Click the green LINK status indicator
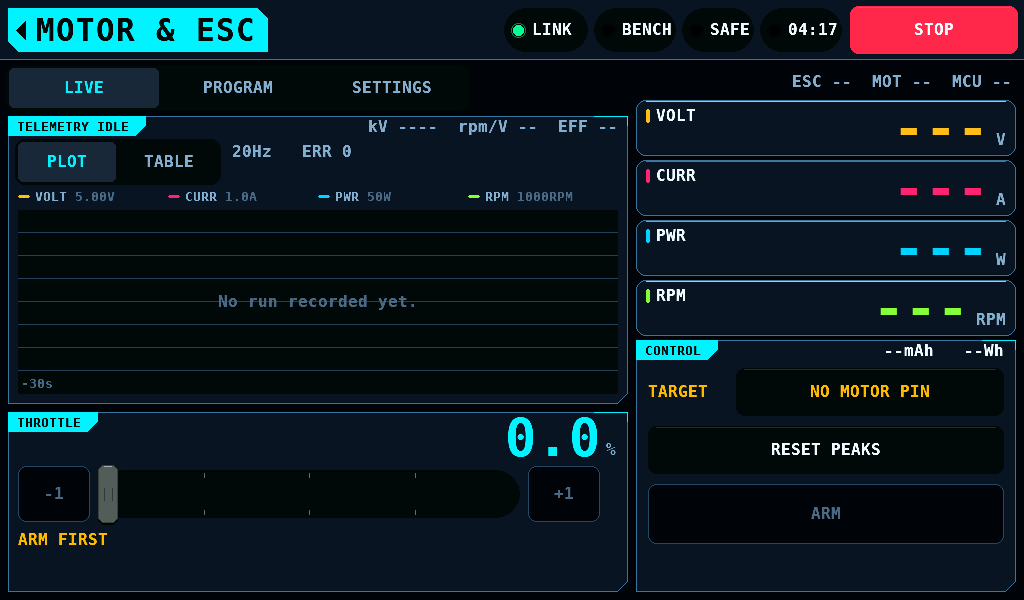 [545, 30]
